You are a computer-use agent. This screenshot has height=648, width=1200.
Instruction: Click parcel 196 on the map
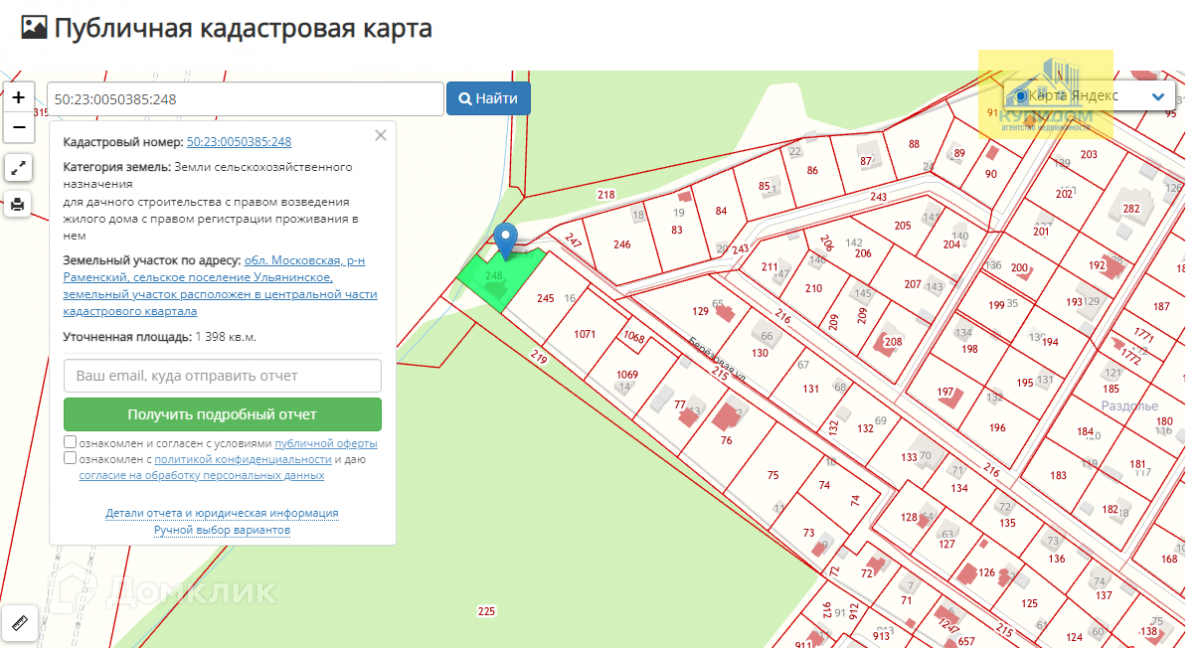tap(997, 428)
